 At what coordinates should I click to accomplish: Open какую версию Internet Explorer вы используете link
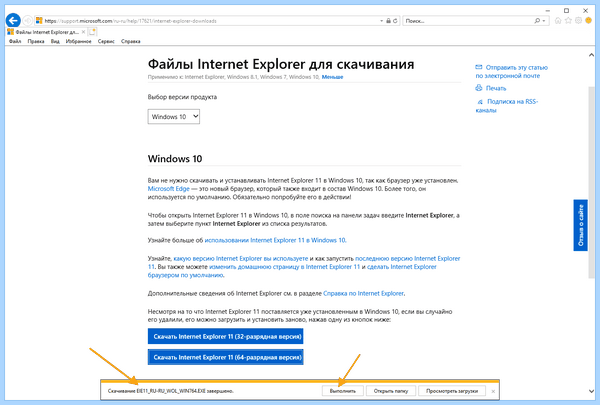pos(241,258)
